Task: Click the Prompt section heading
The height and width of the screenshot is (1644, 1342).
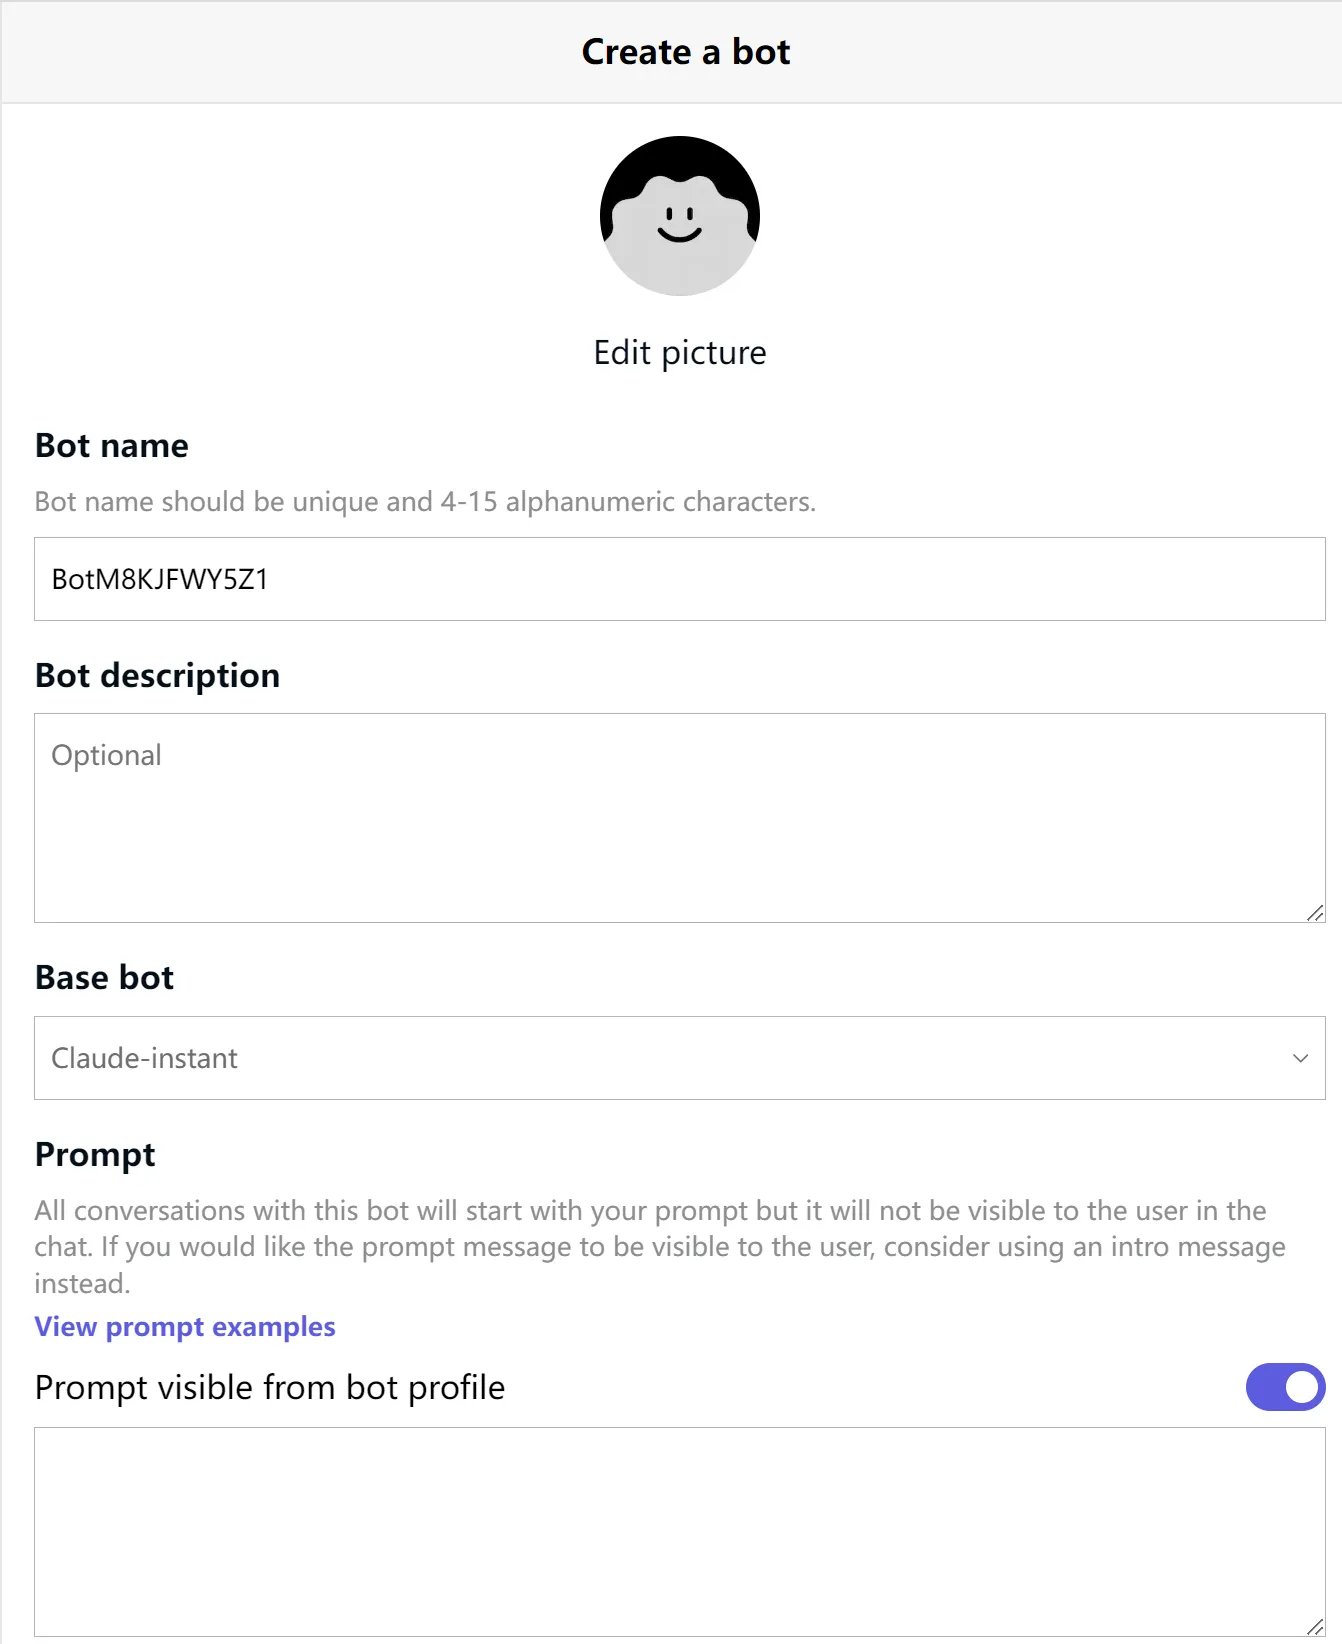Action: (95, 1155)
